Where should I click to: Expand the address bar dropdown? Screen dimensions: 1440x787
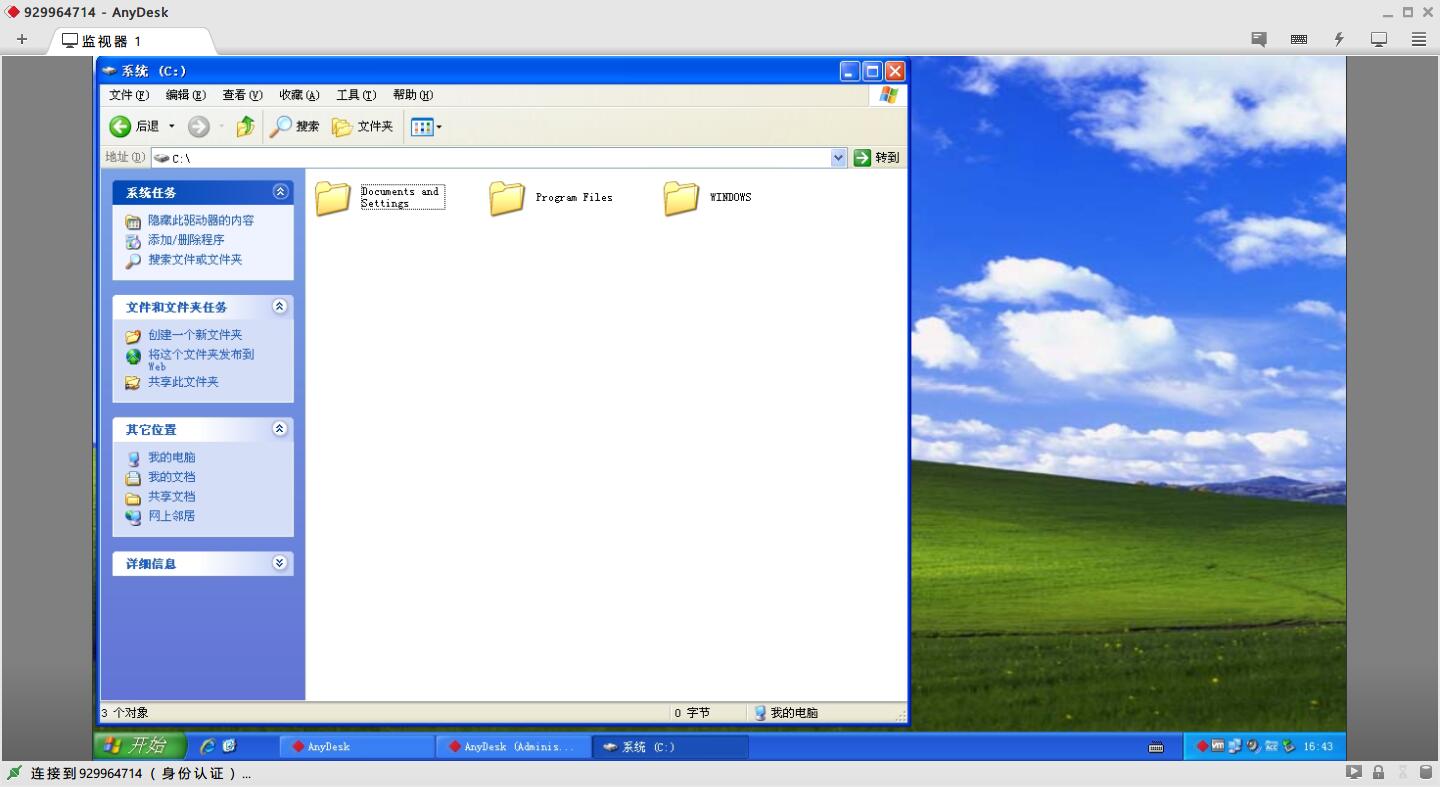click(x=838, y=157)
